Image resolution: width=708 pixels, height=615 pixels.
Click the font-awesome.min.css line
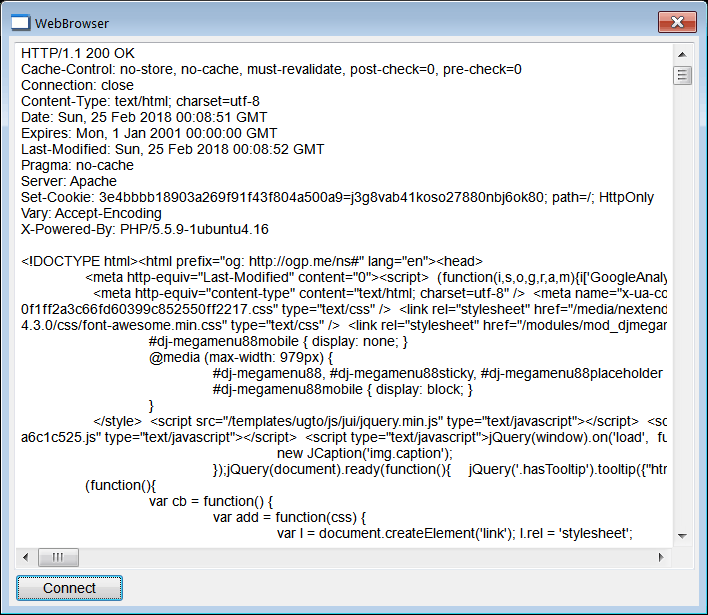344,326
